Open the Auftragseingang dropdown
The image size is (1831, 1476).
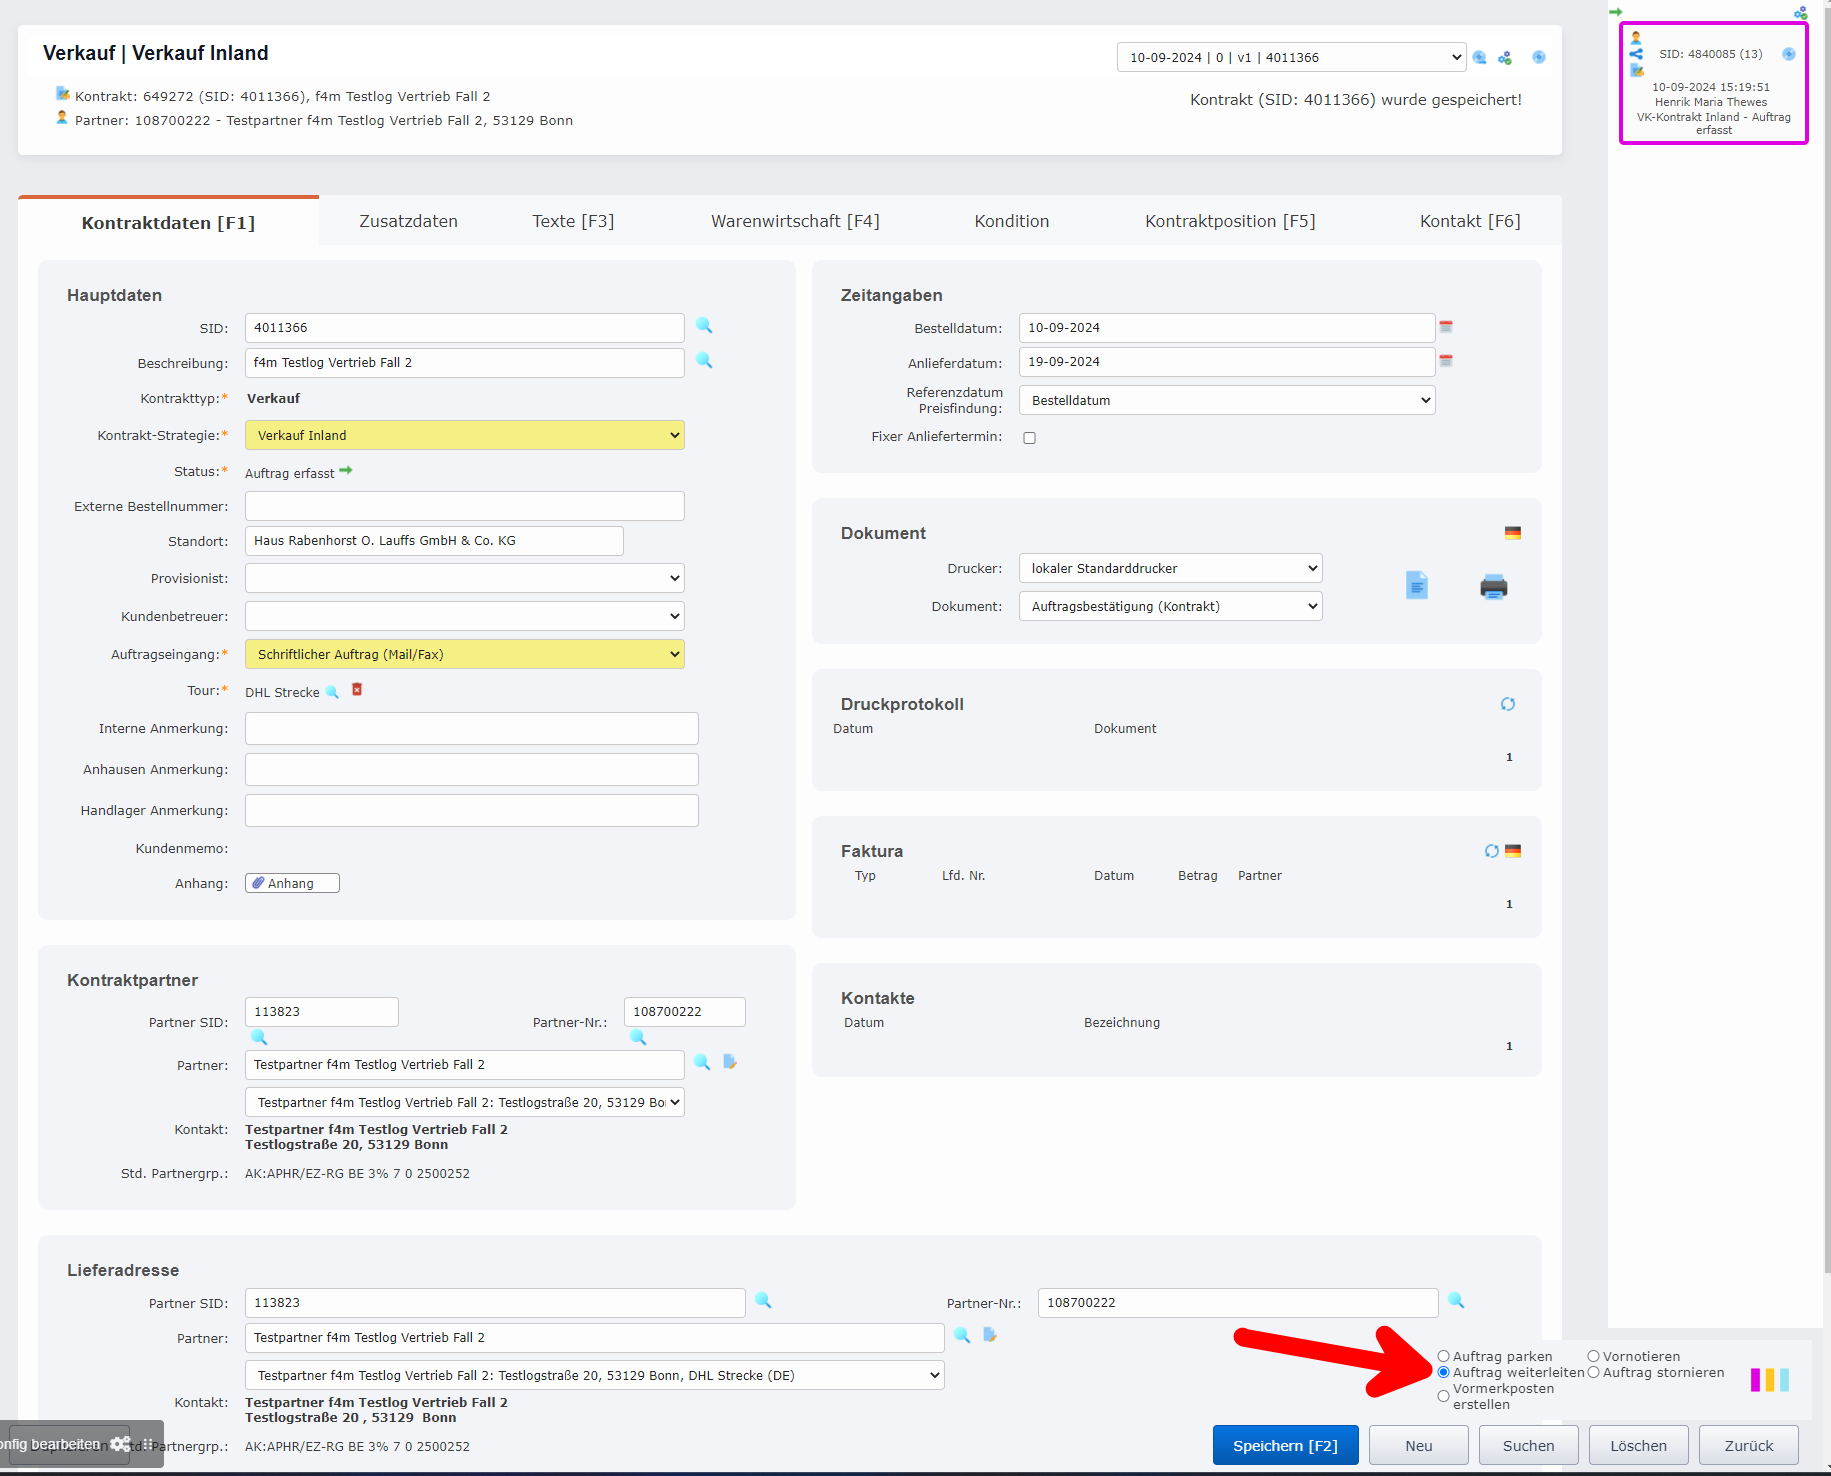pos(464,654)
